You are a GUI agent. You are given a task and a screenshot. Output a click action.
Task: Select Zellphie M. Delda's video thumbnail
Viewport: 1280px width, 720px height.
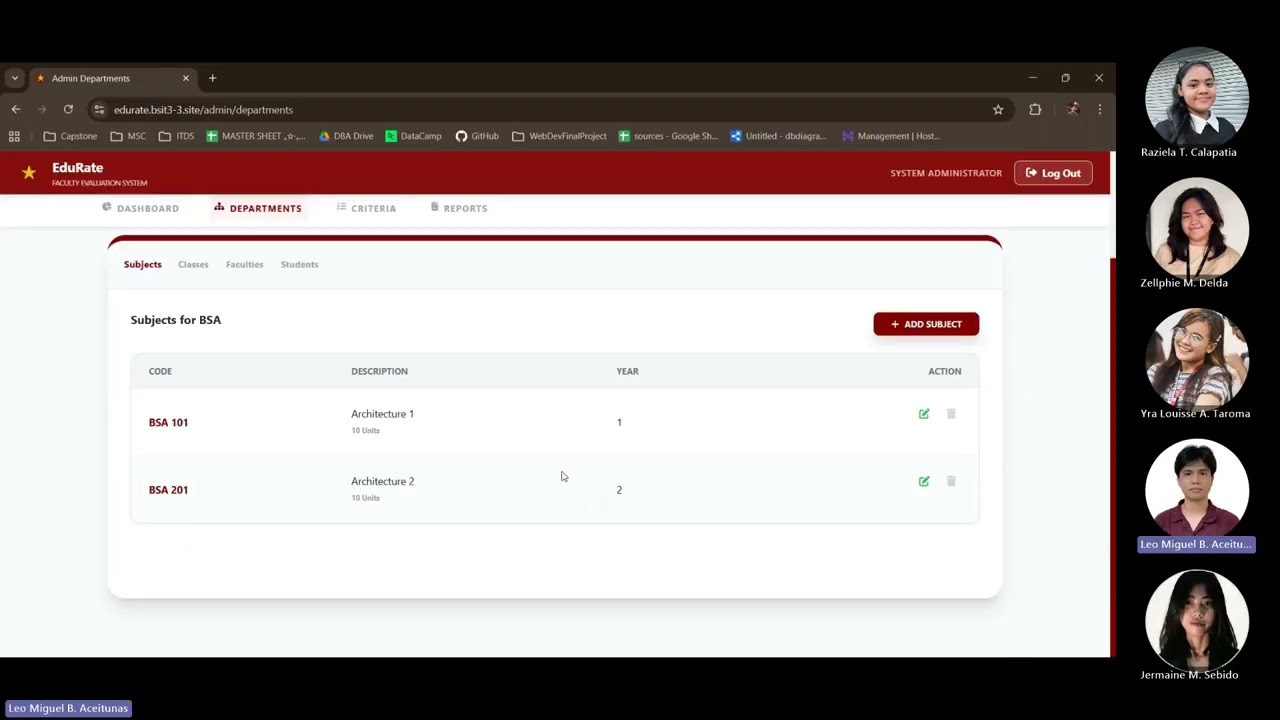[1196, 228]
